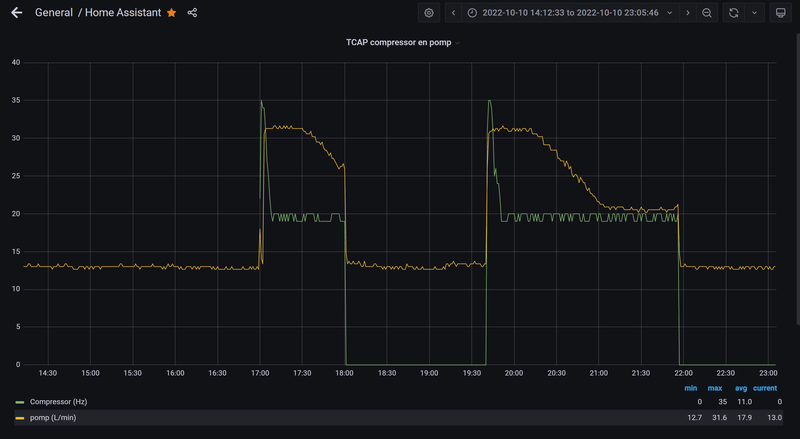The image size is (800, 439).
Task: Change pomp (L/min) yellow series color
Action: click(20, 418)
